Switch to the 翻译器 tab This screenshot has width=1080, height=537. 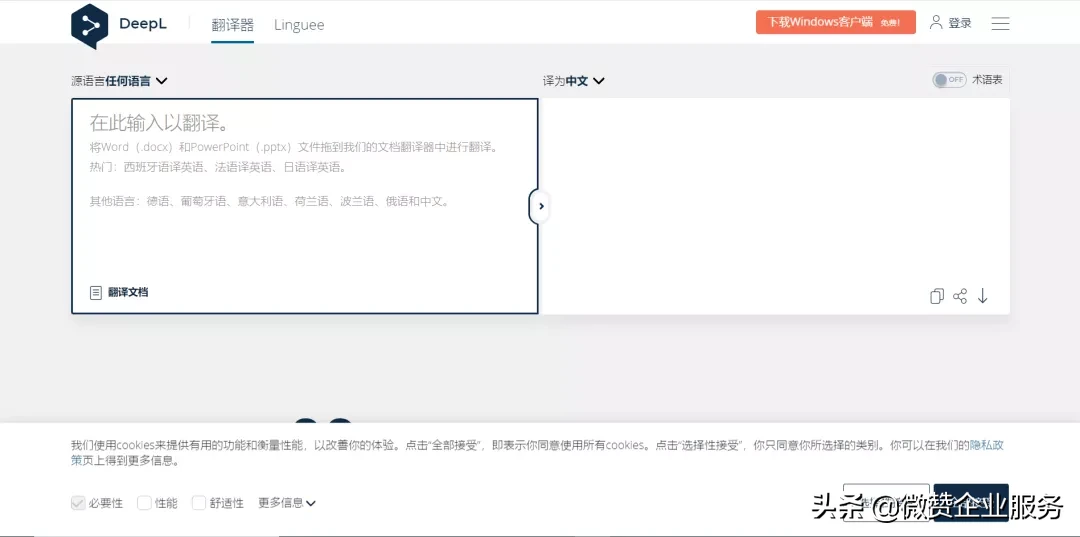232,25
